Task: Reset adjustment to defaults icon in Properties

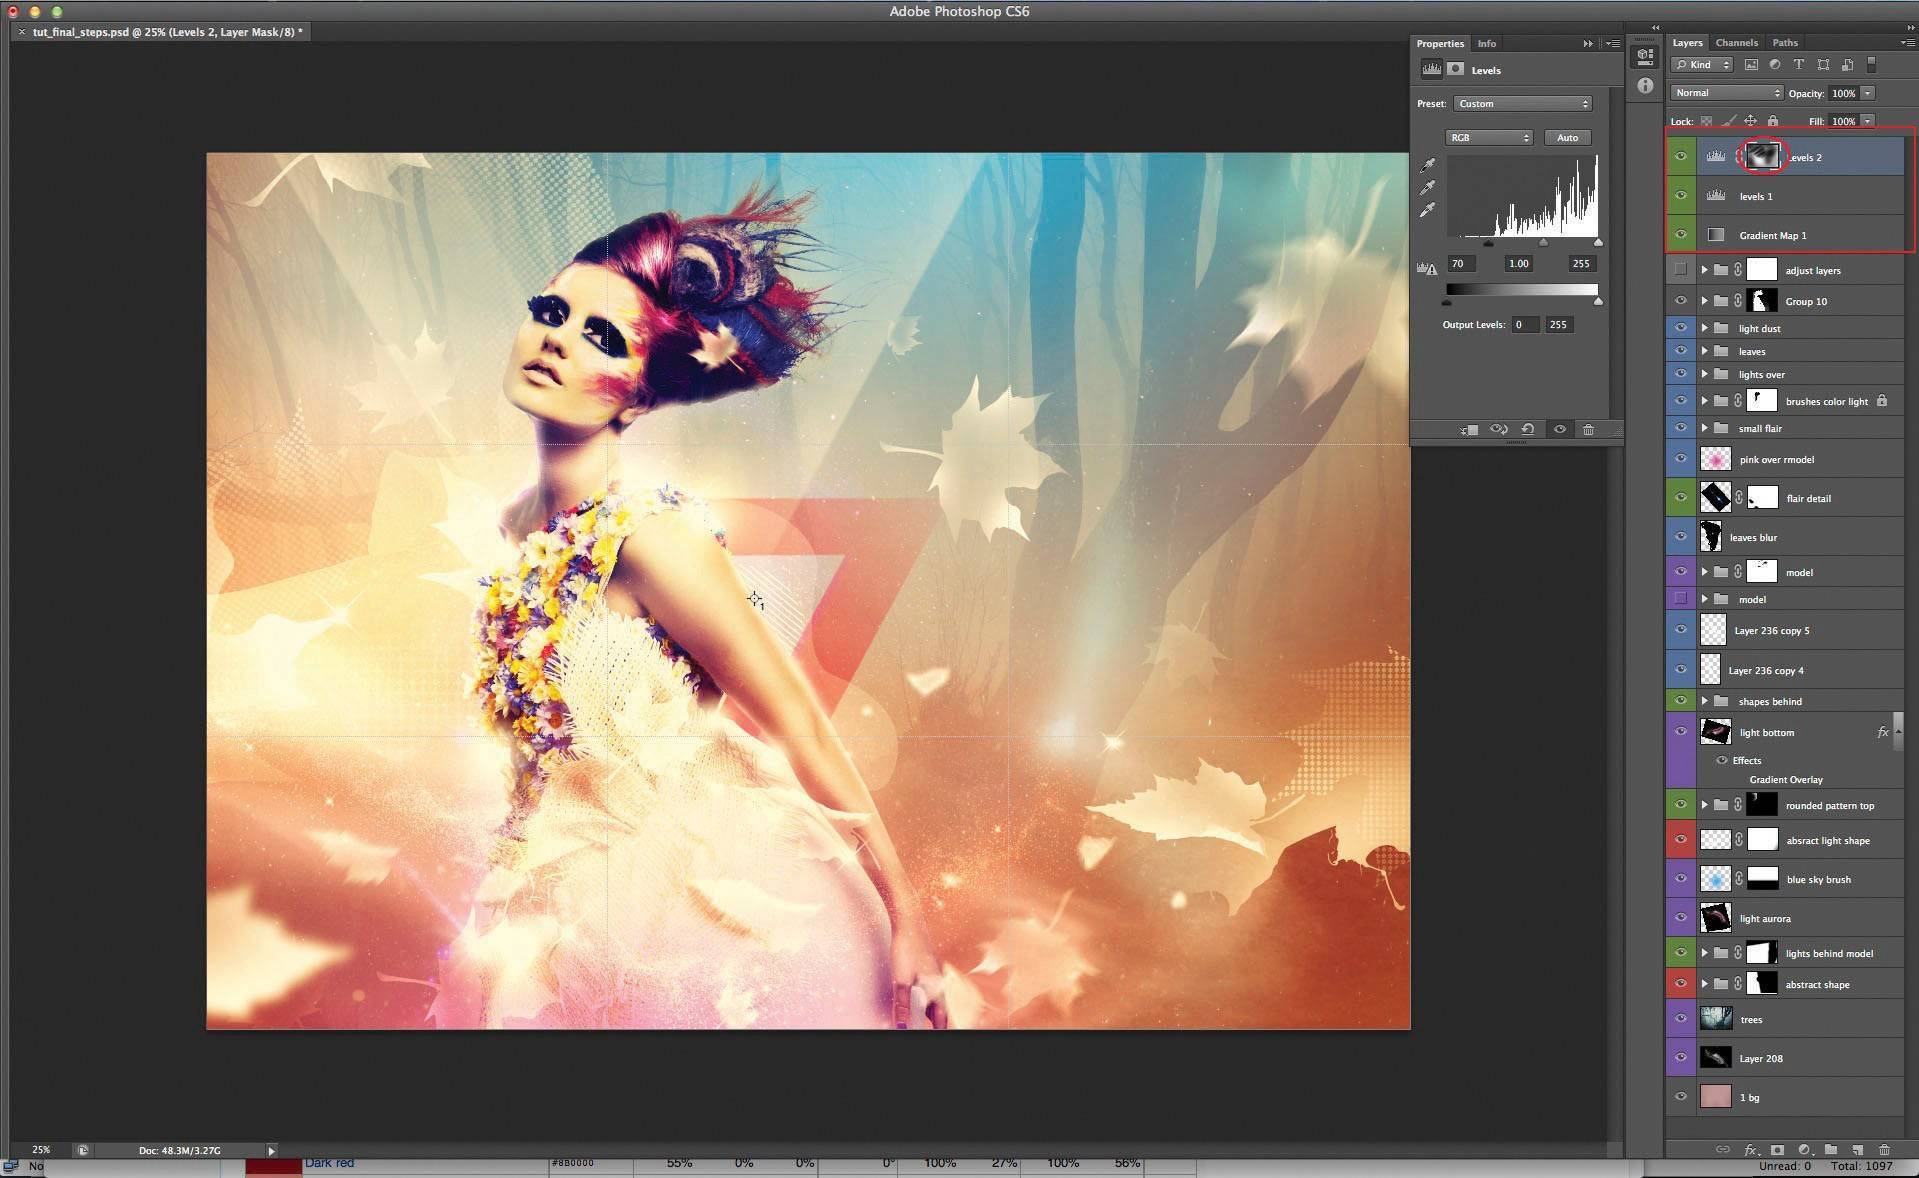Action: click(x=1528, y=430)
